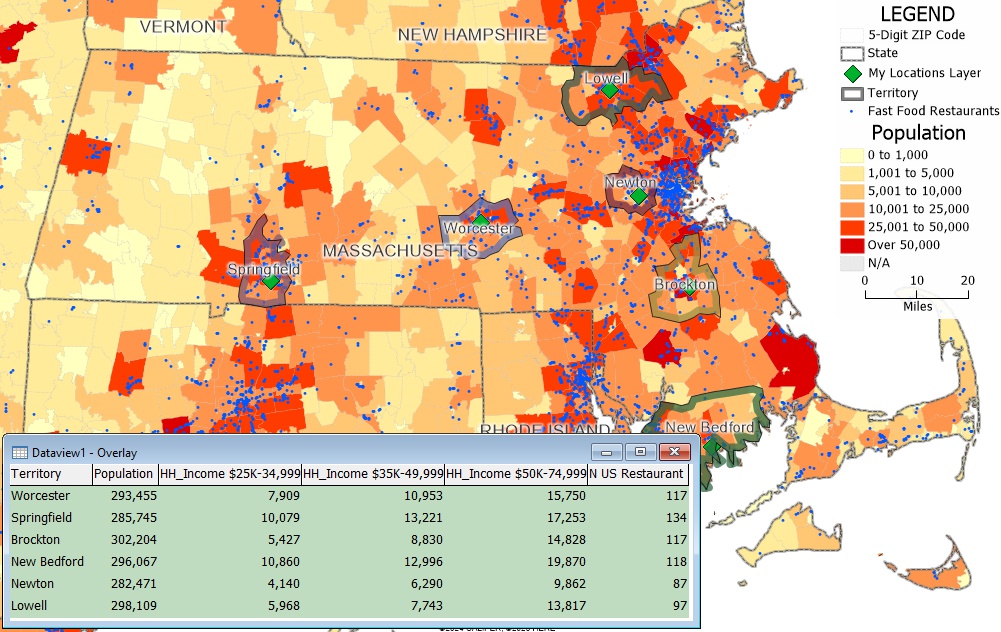Click the Fast Food Restaurants legend dot

[x=851, y=111]
